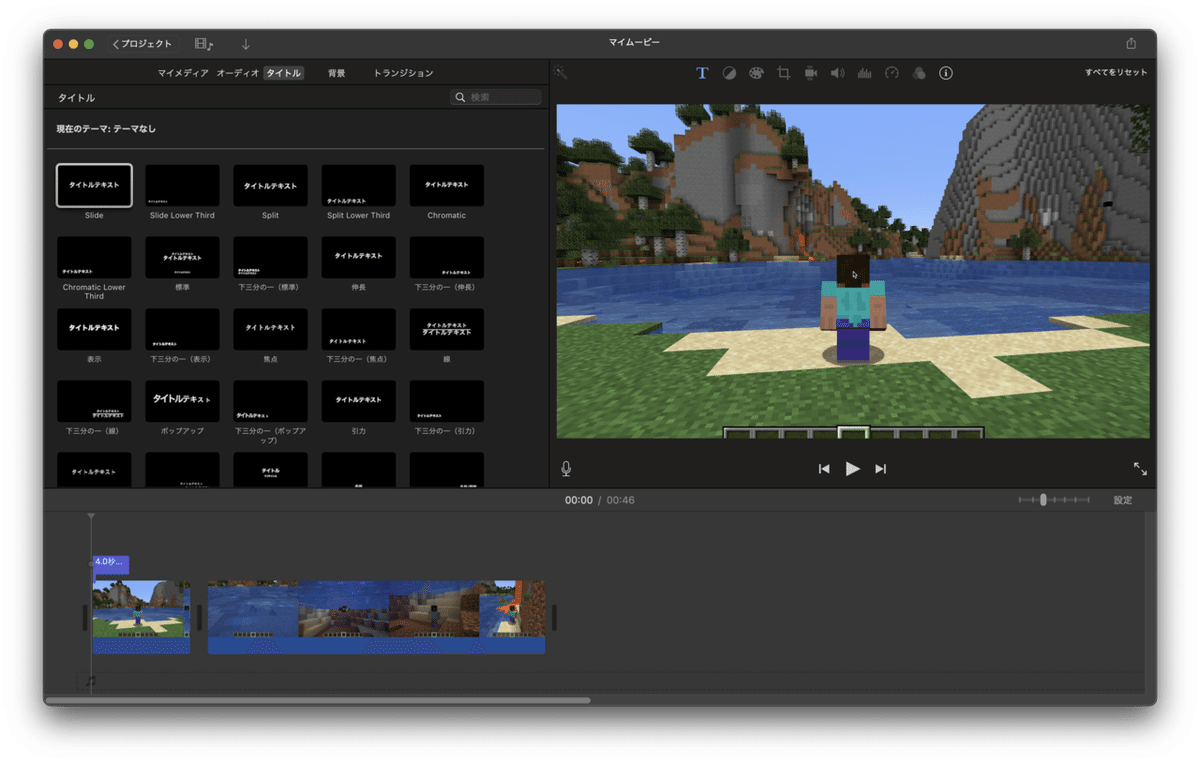Open the color balance tool
The width and height of the screenshot is (1200, 763).
pyautogui.click(x=730, y=73)
